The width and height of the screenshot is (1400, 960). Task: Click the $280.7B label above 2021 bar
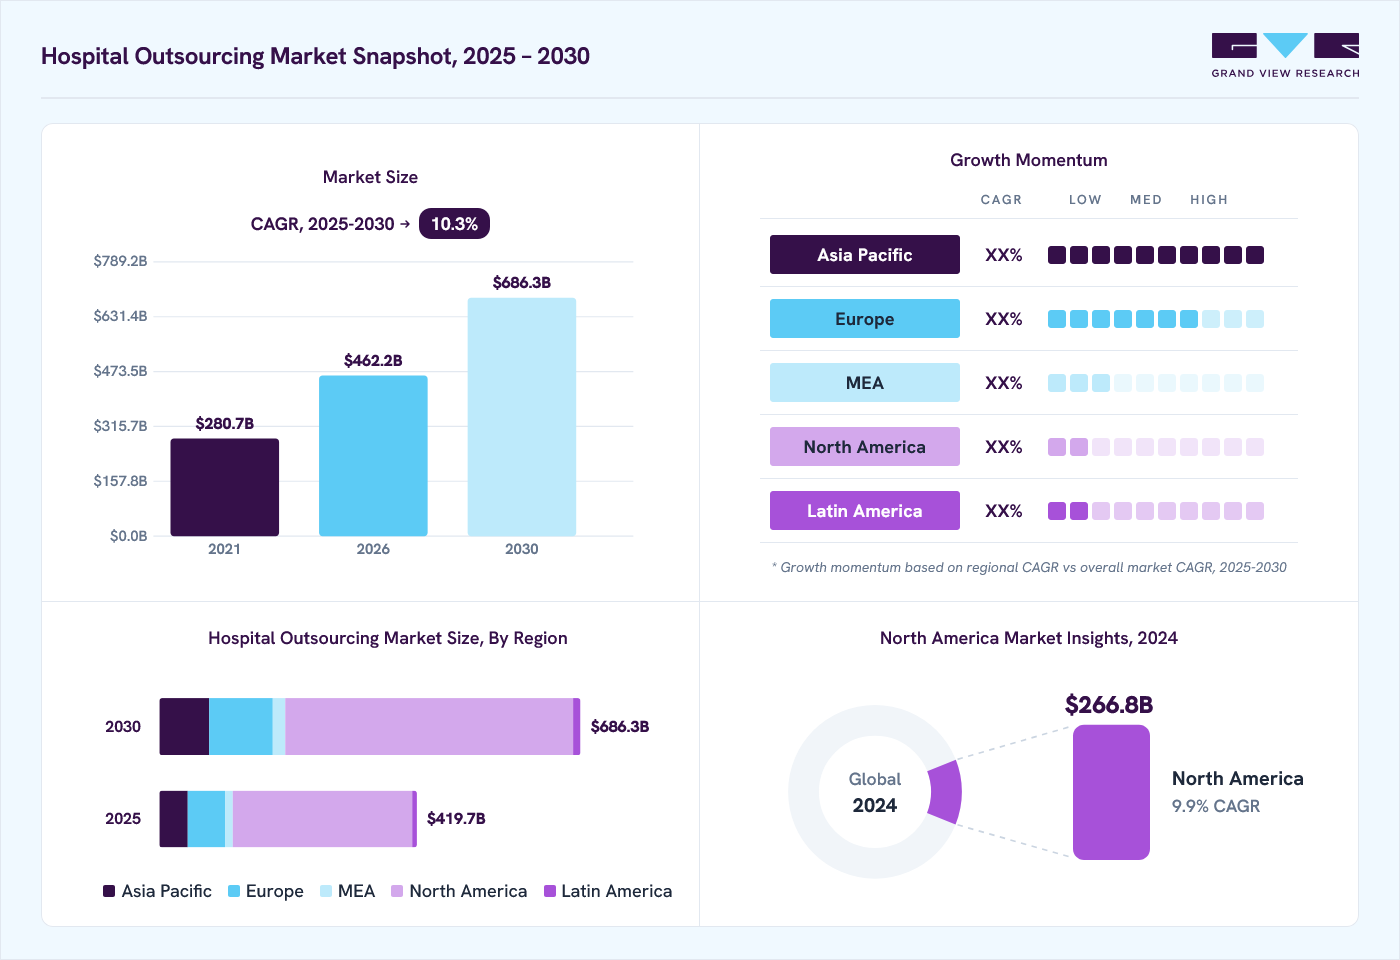click(225, 424)
